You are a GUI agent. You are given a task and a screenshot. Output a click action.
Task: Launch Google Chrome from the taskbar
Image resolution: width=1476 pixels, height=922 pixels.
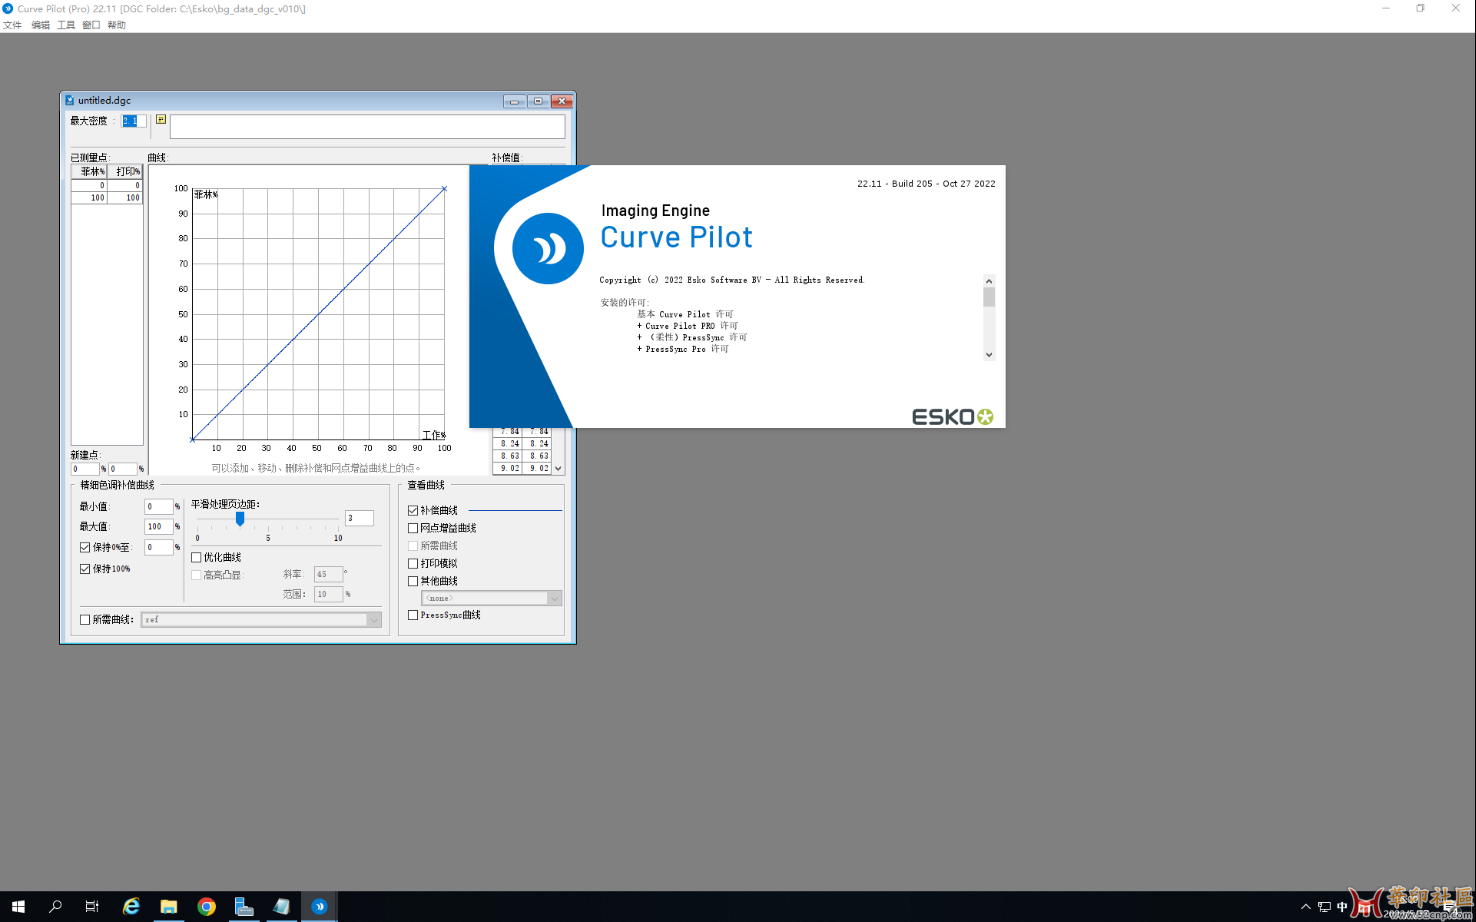[207, 906]
